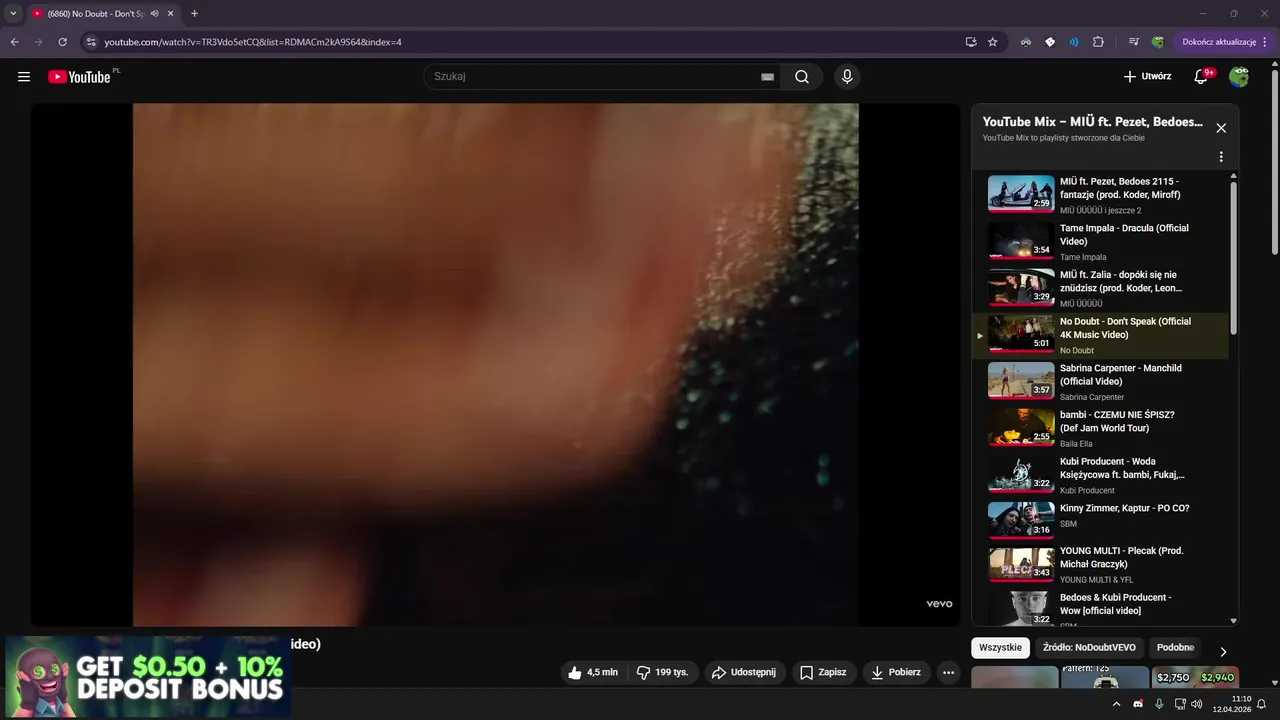Play MIÜ ft. Pezet fantazje playlist item
This screenshot has height=720, width=1280.
(x=1100, y=194)
